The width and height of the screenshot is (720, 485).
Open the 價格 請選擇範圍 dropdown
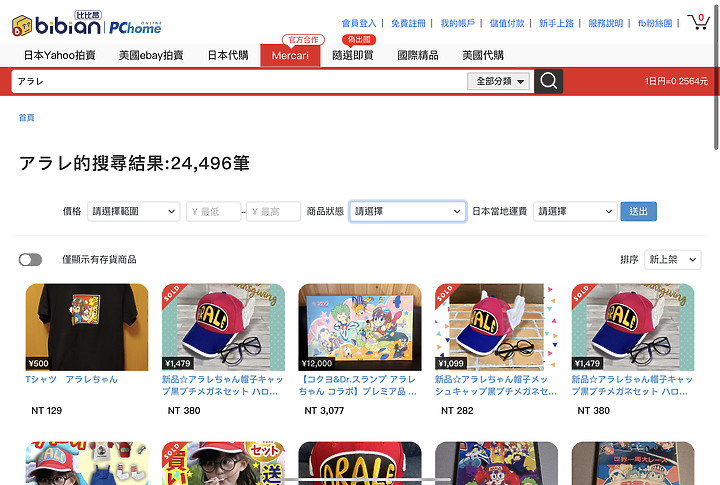134,211
